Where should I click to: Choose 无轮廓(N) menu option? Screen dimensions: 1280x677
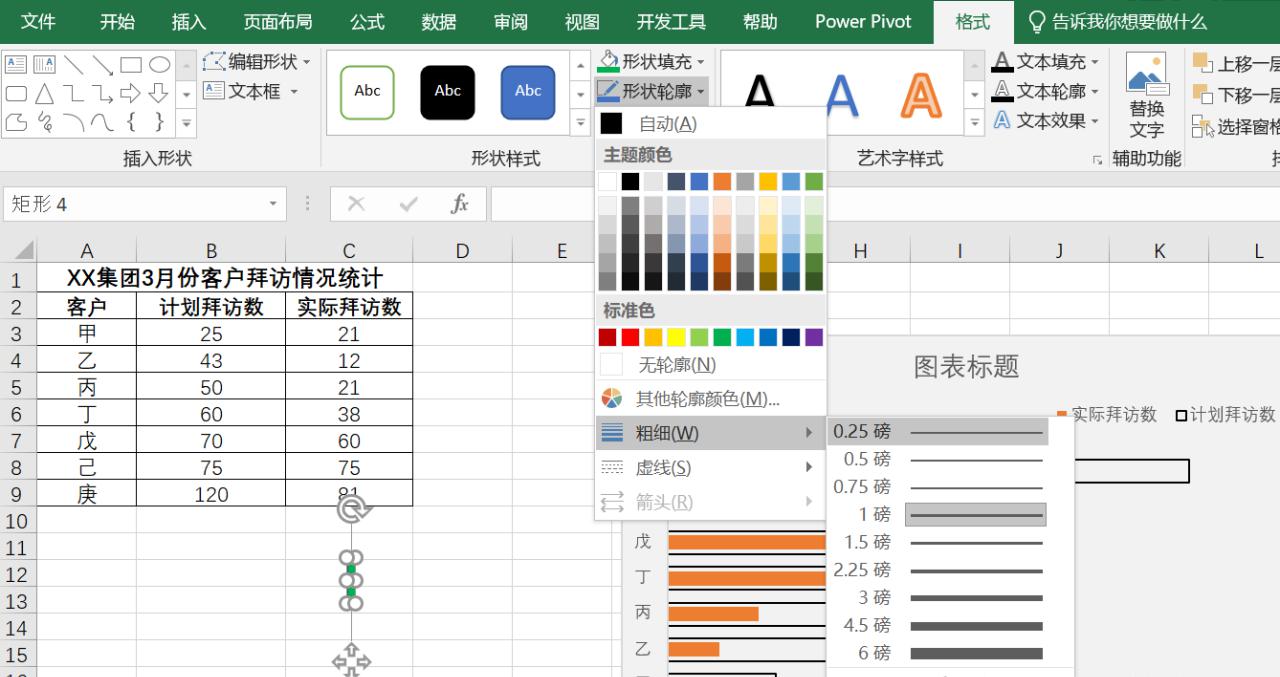pos(710,365)
